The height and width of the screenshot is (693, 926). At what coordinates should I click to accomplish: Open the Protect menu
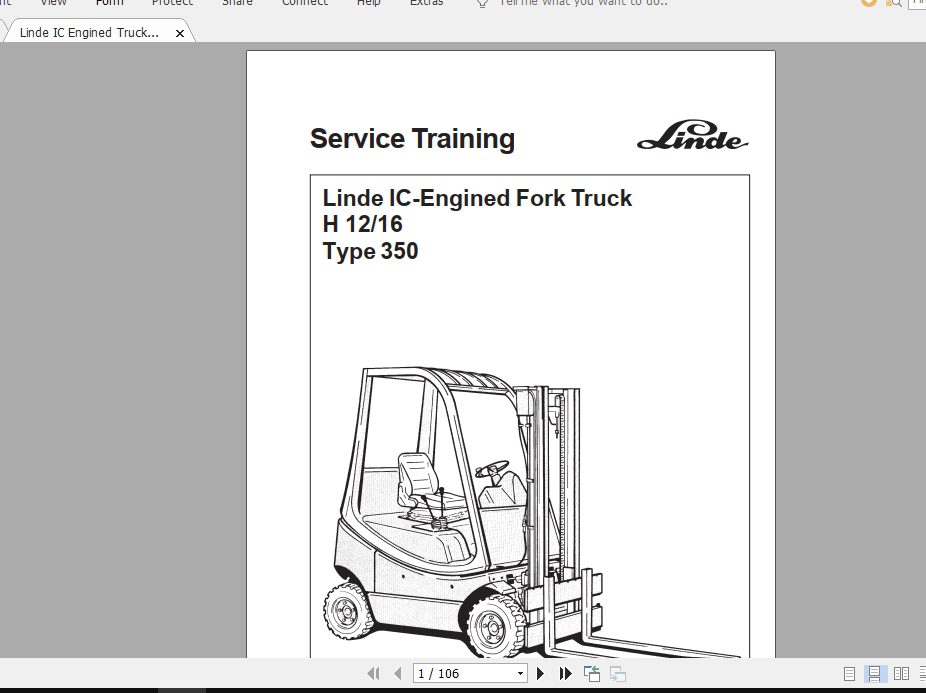(172, 2)
